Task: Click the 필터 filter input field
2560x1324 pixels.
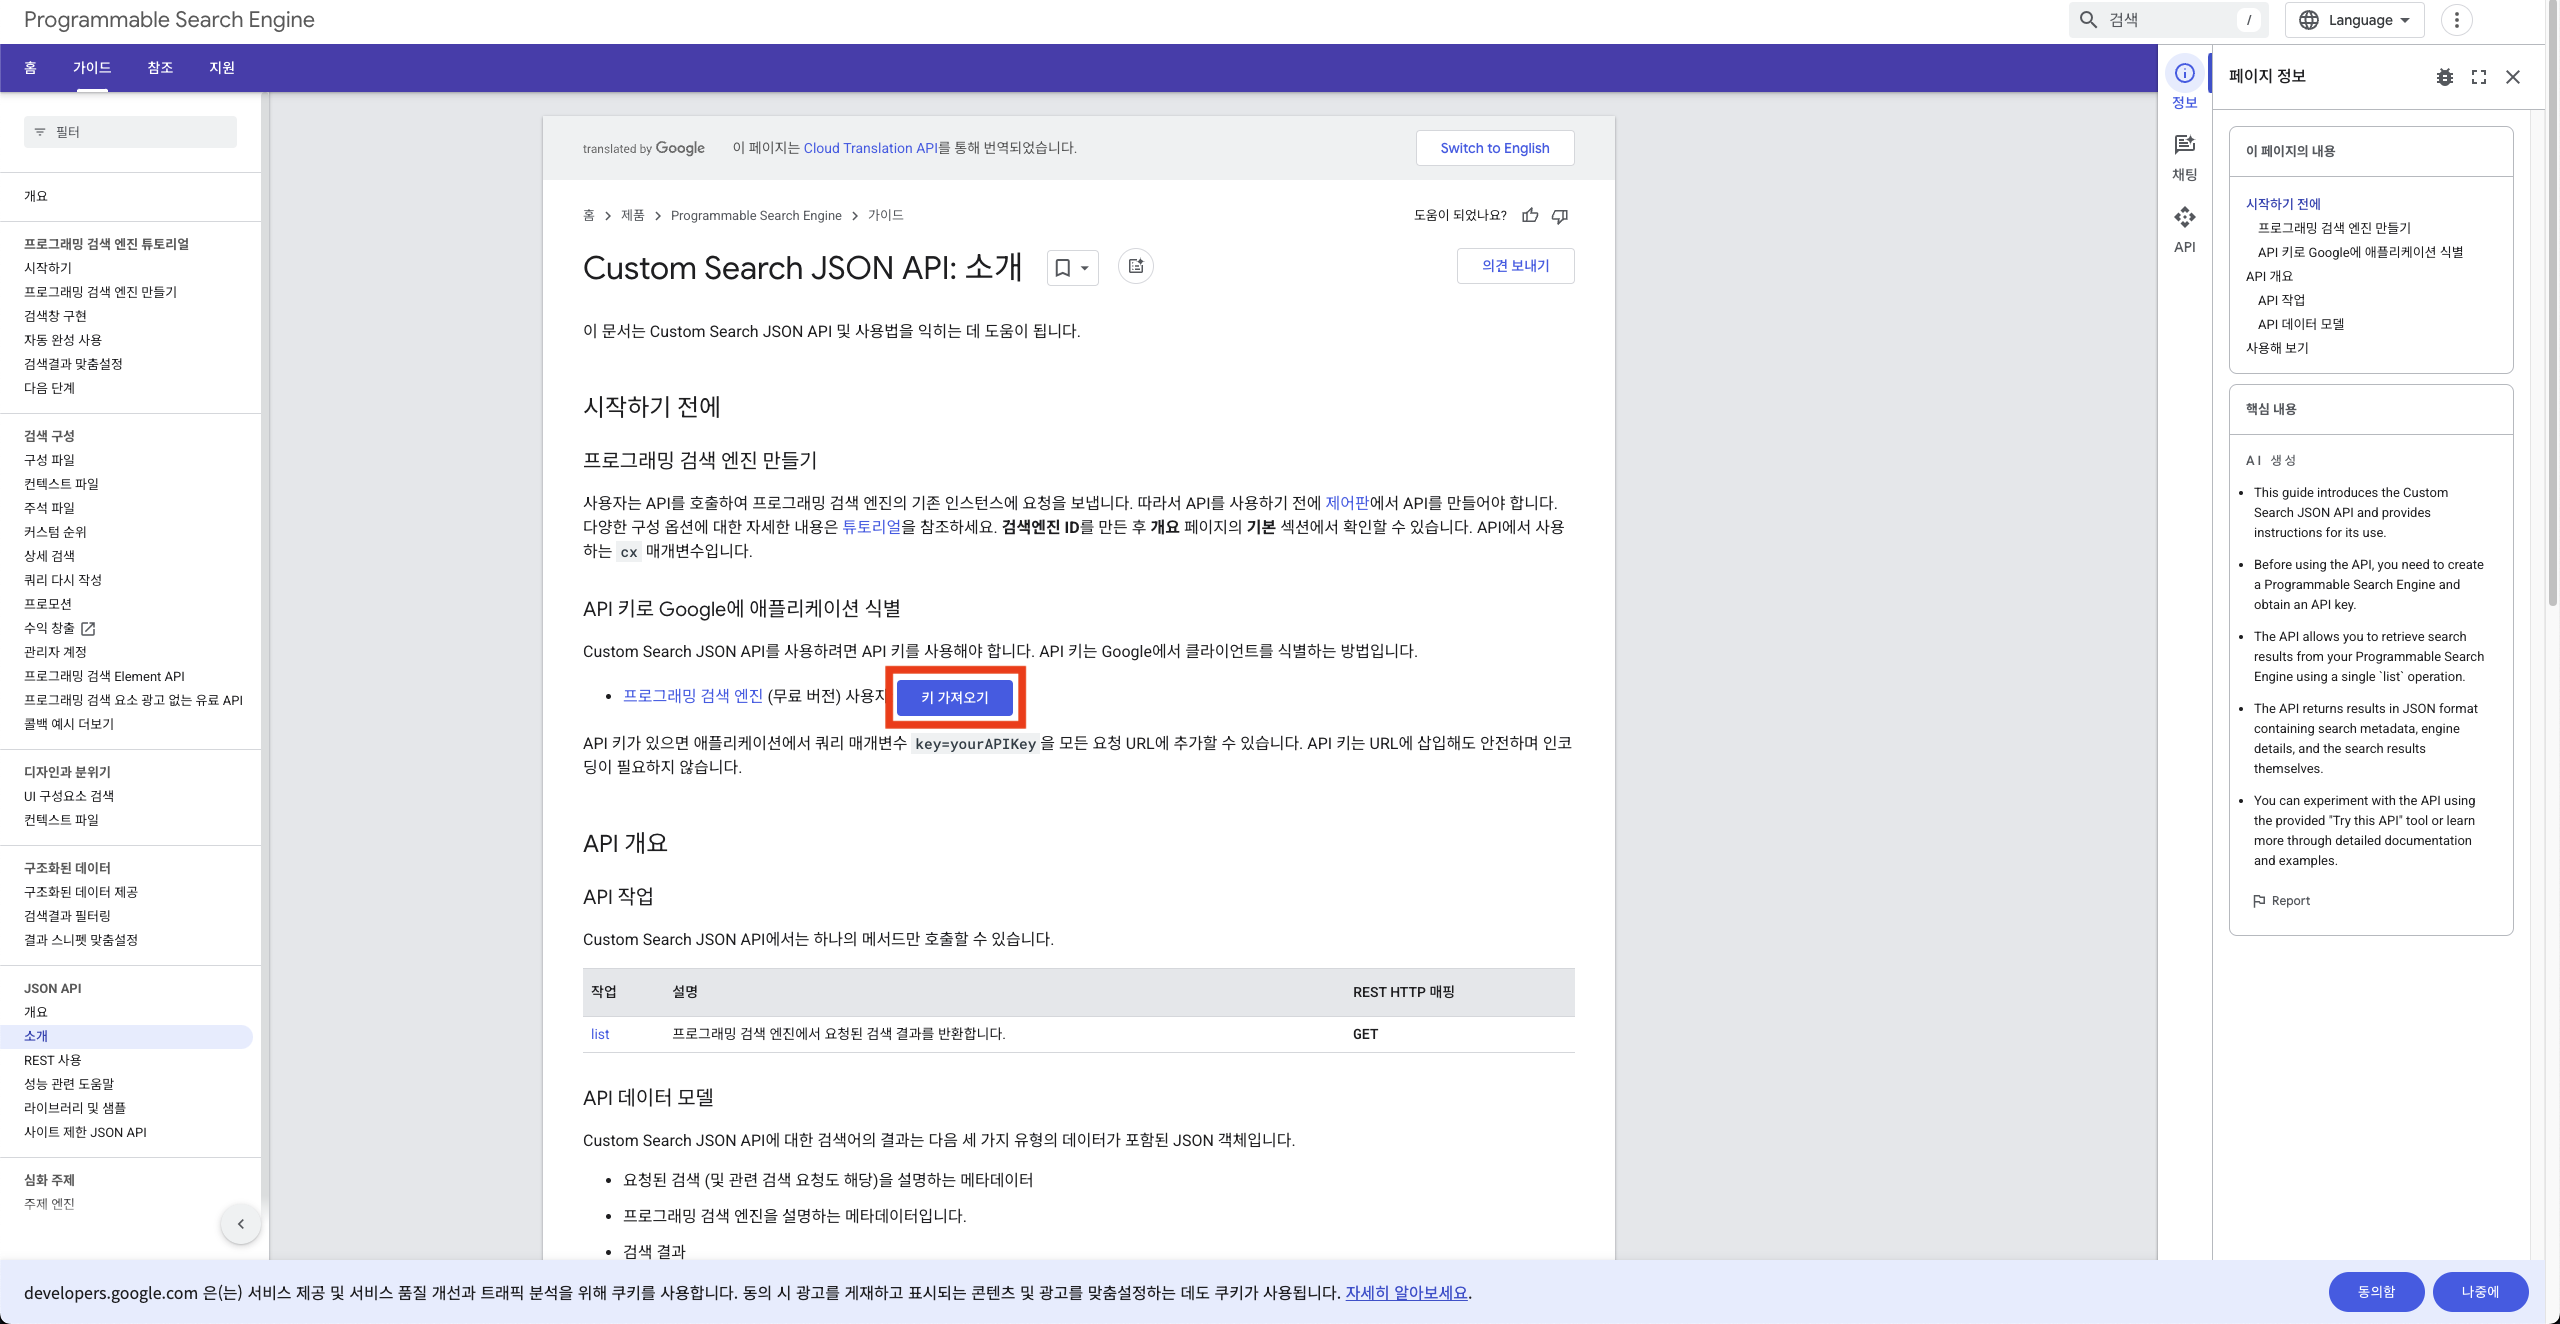Action: tap(130, 132)
